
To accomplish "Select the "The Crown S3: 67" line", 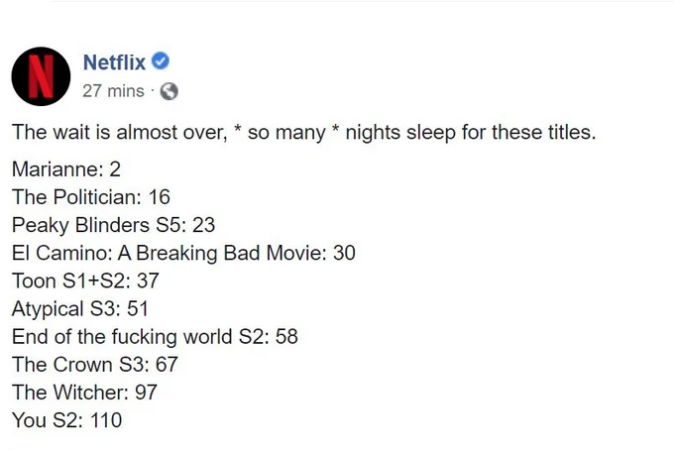I will point(94,365).
